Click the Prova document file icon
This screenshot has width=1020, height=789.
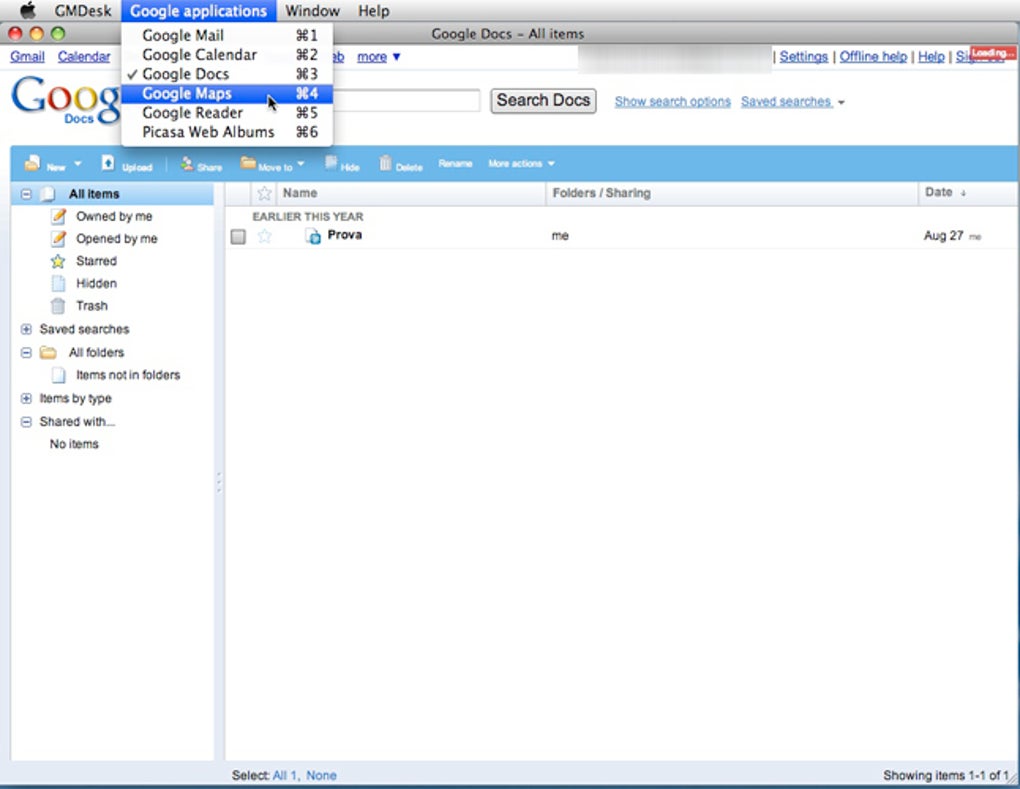click(x=313, y=236)
